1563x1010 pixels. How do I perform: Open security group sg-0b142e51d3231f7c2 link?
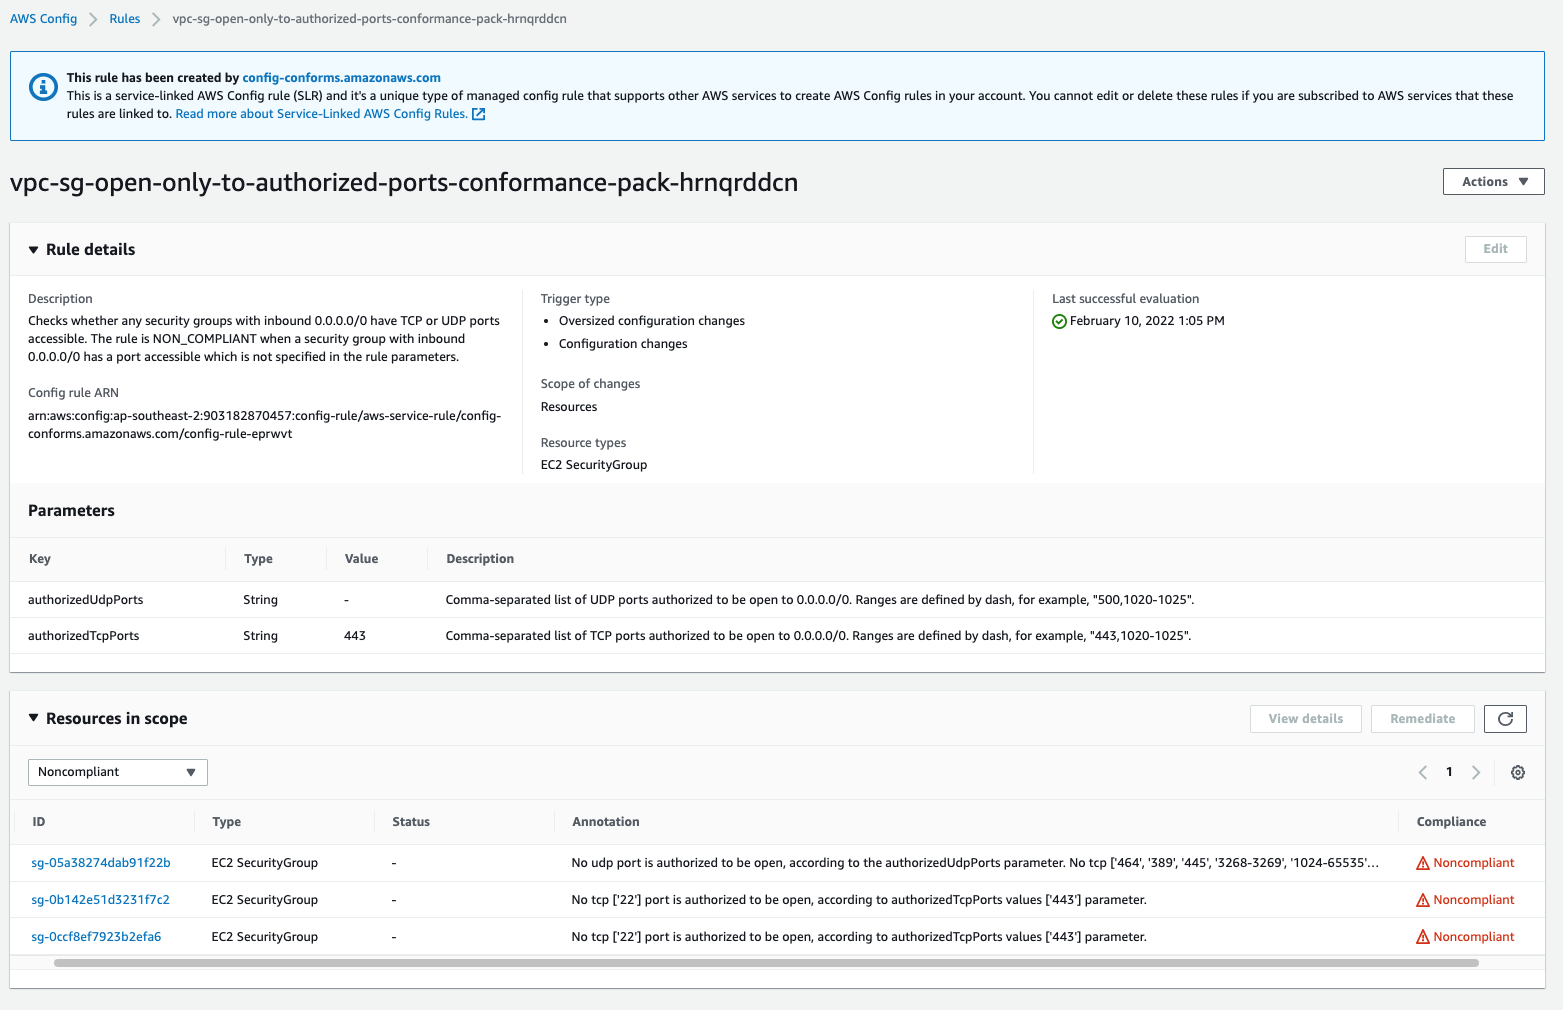101,900
